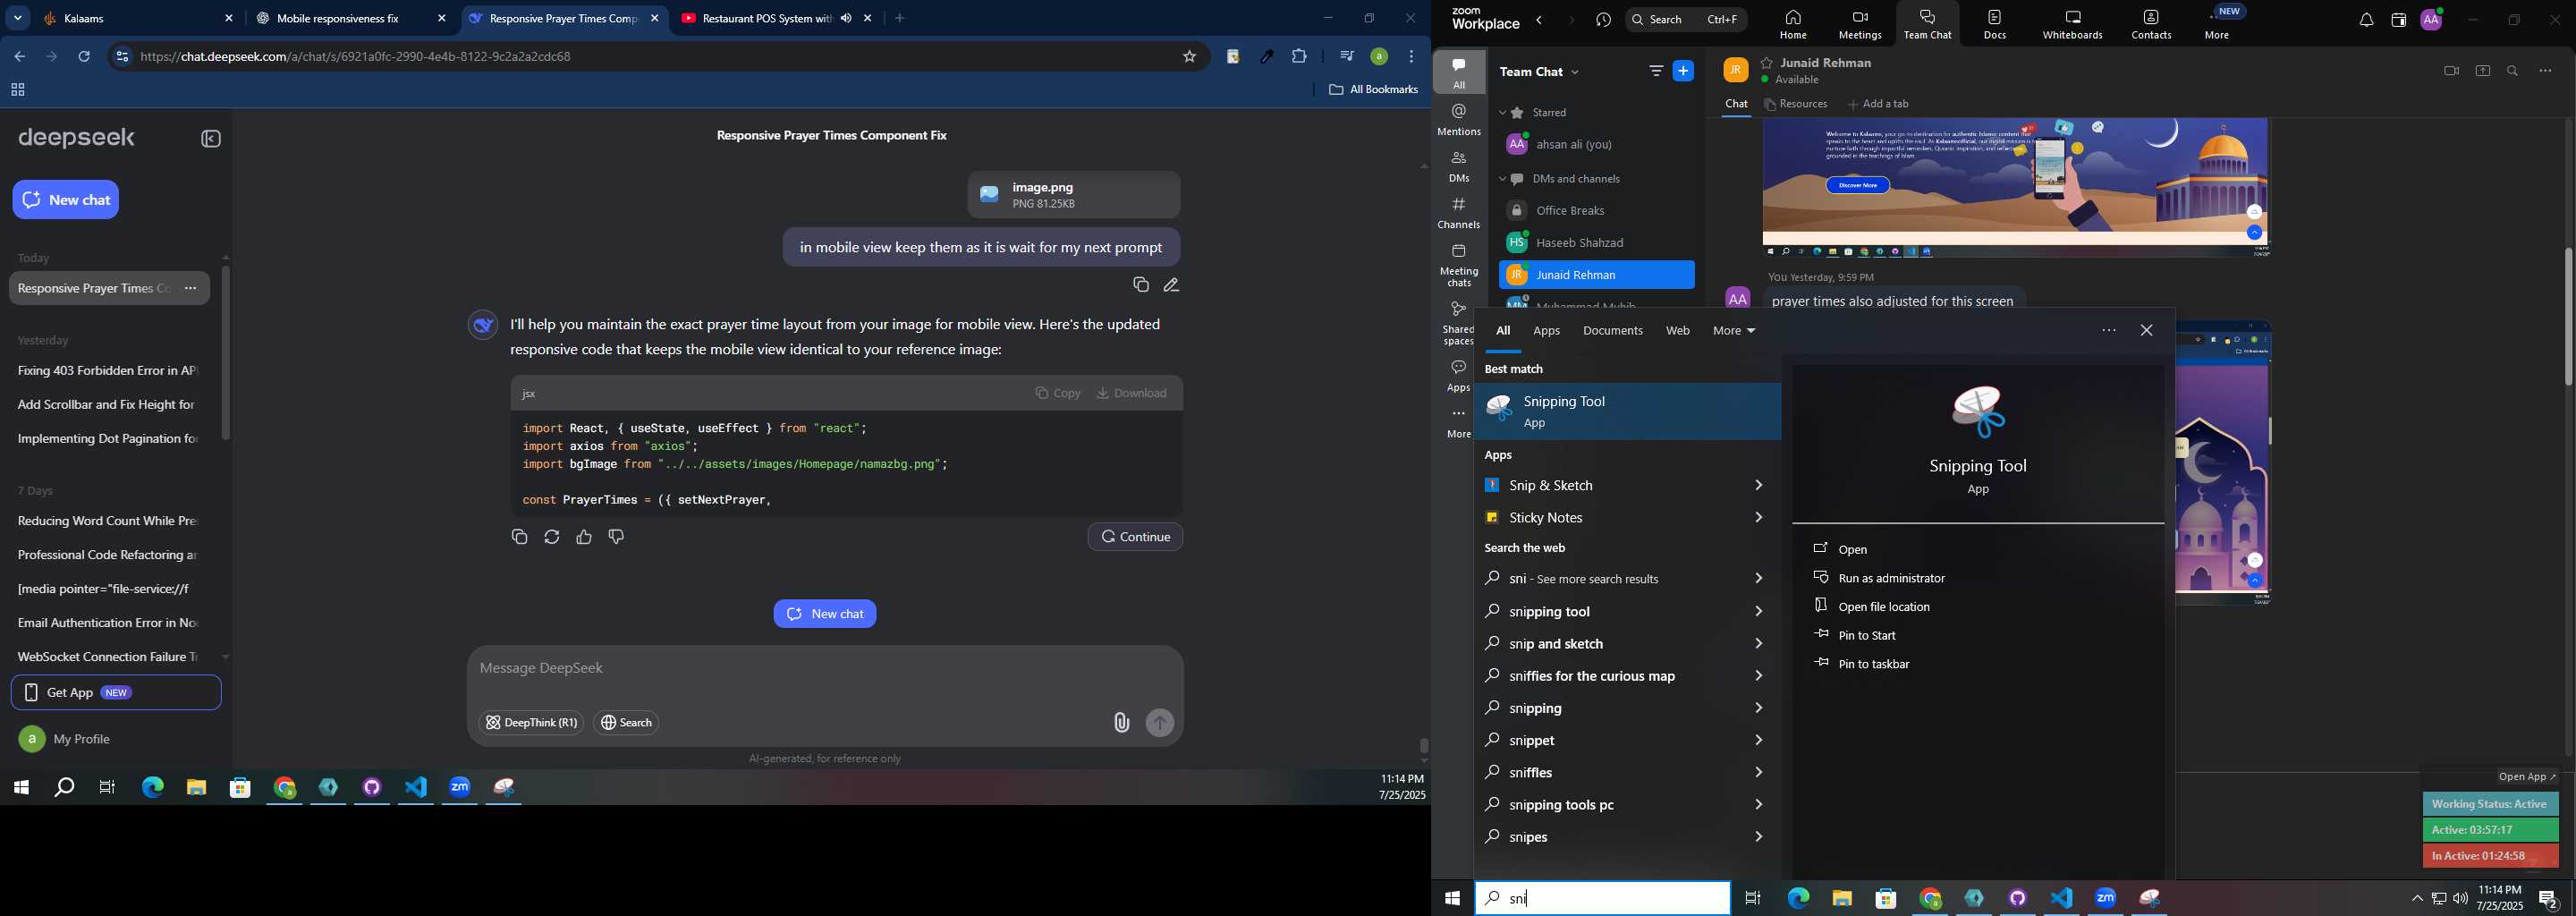Show hidden system tray icons
The height and width of the screenshot is (916, 2576).
click(2417, 899)
